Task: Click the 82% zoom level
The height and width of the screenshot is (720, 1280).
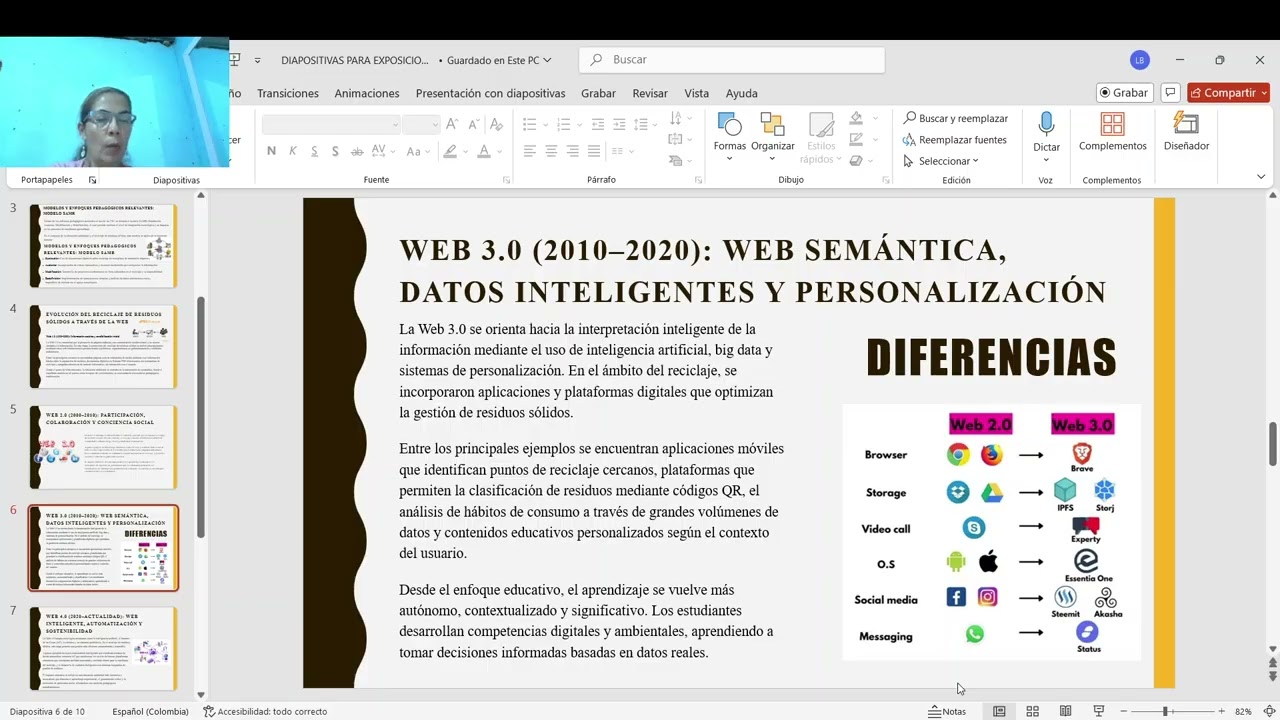Action: [x=1243, y=711]
